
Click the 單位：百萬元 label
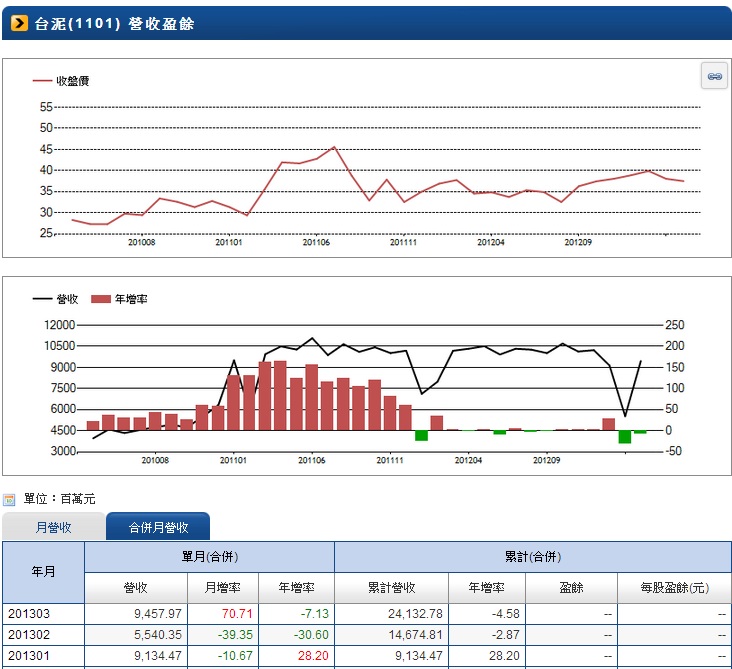pos(60,499)
